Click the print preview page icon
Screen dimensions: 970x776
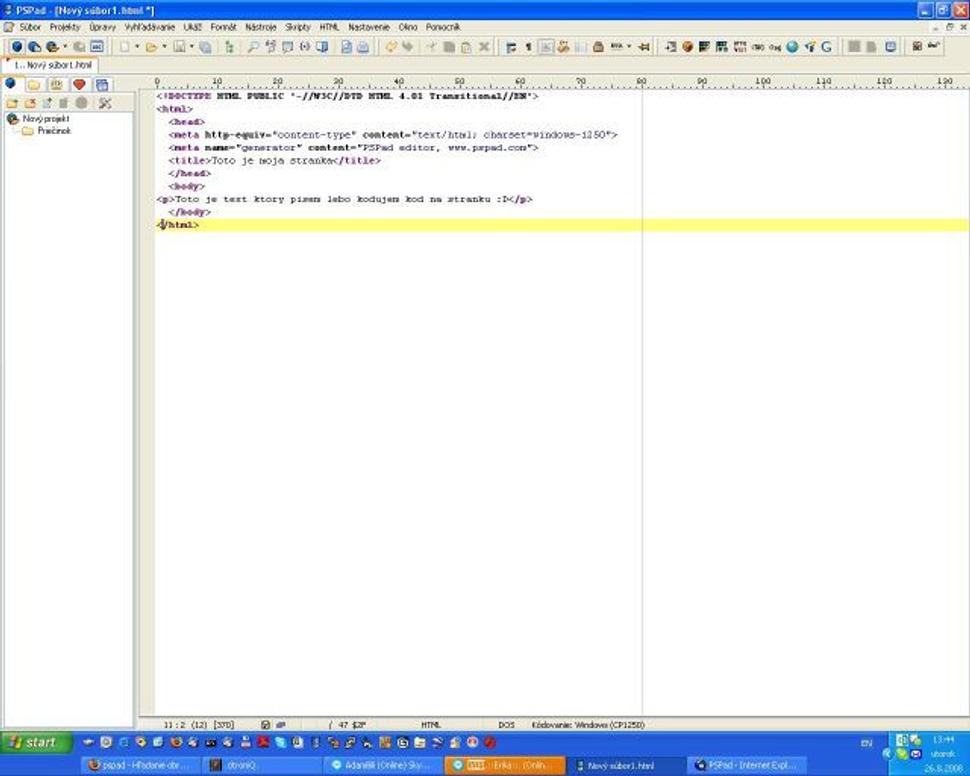(346, 47)
